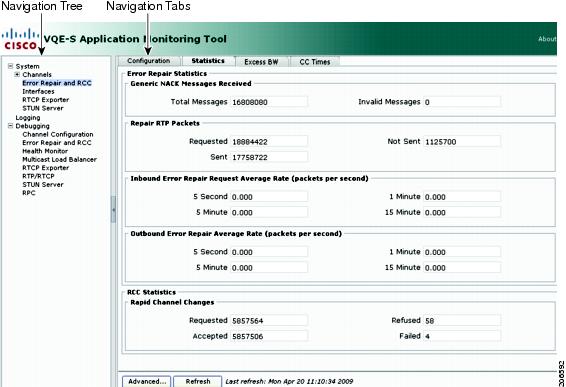Select Debugging in navigation tree
The height and width of the screenshot is (387, 566).
click(x=32, y=126)
